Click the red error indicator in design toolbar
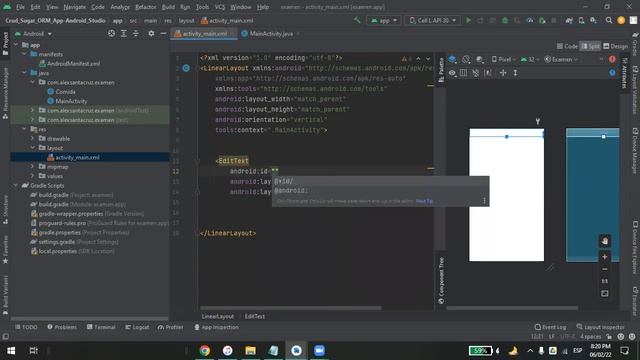Screen dimensions: 640x360 click(612, 60)
